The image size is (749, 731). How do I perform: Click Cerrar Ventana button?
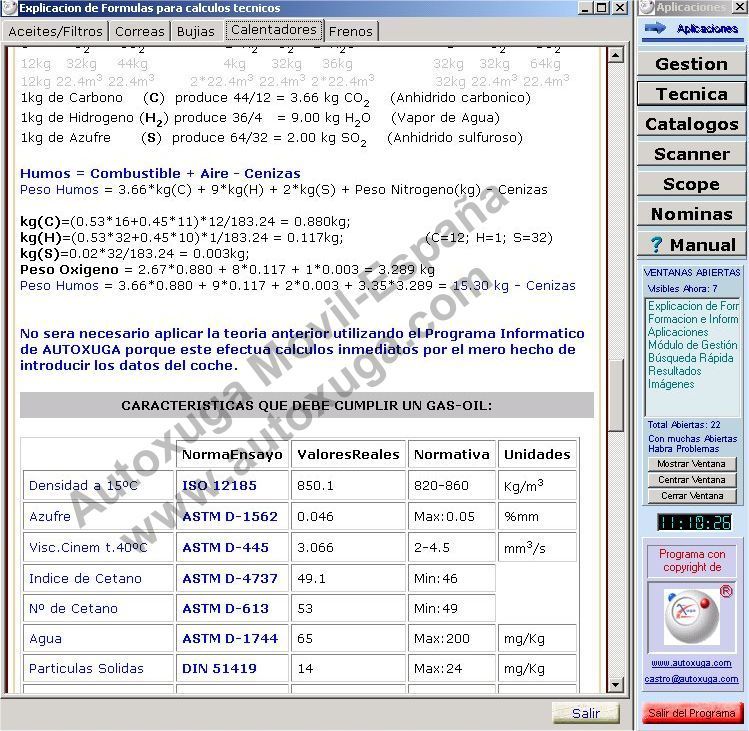coord(691,496)
